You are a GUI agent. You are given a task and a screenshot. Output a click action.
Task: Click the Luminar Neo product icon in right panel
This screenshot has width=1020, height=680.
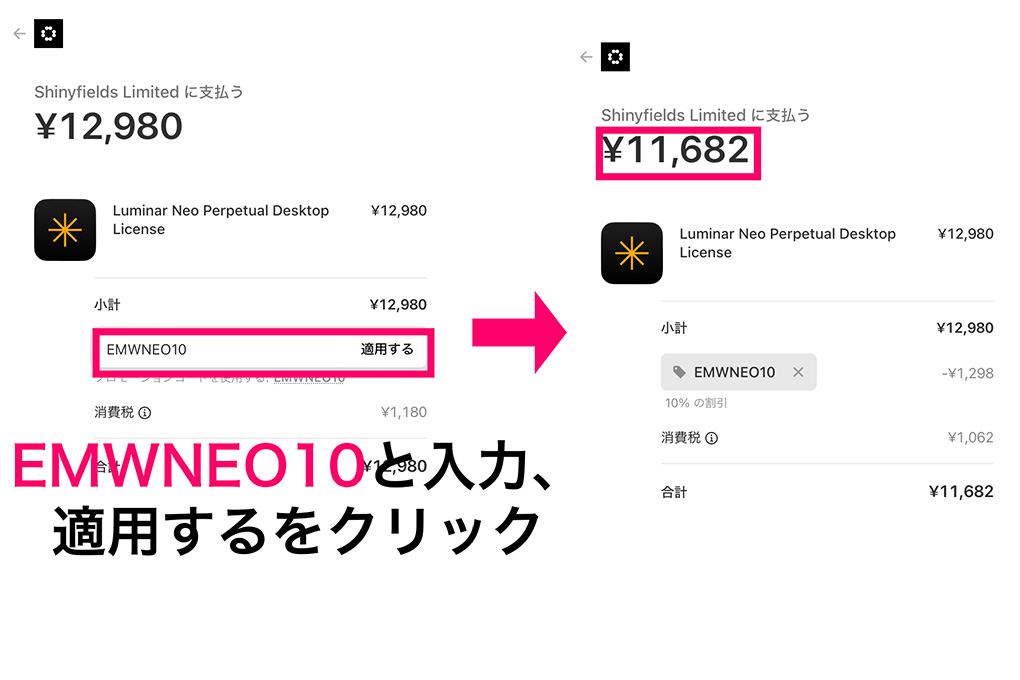click(x=631, y=253)
